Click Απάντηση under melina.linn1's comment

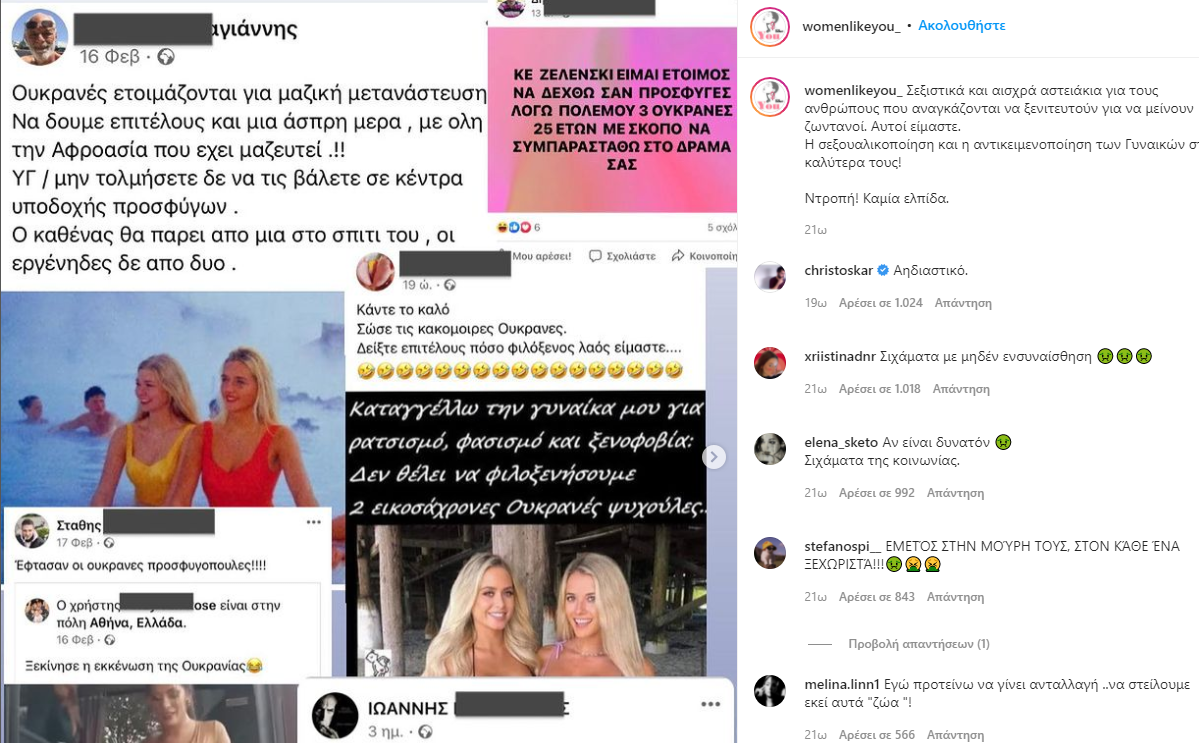coord(955,735)
